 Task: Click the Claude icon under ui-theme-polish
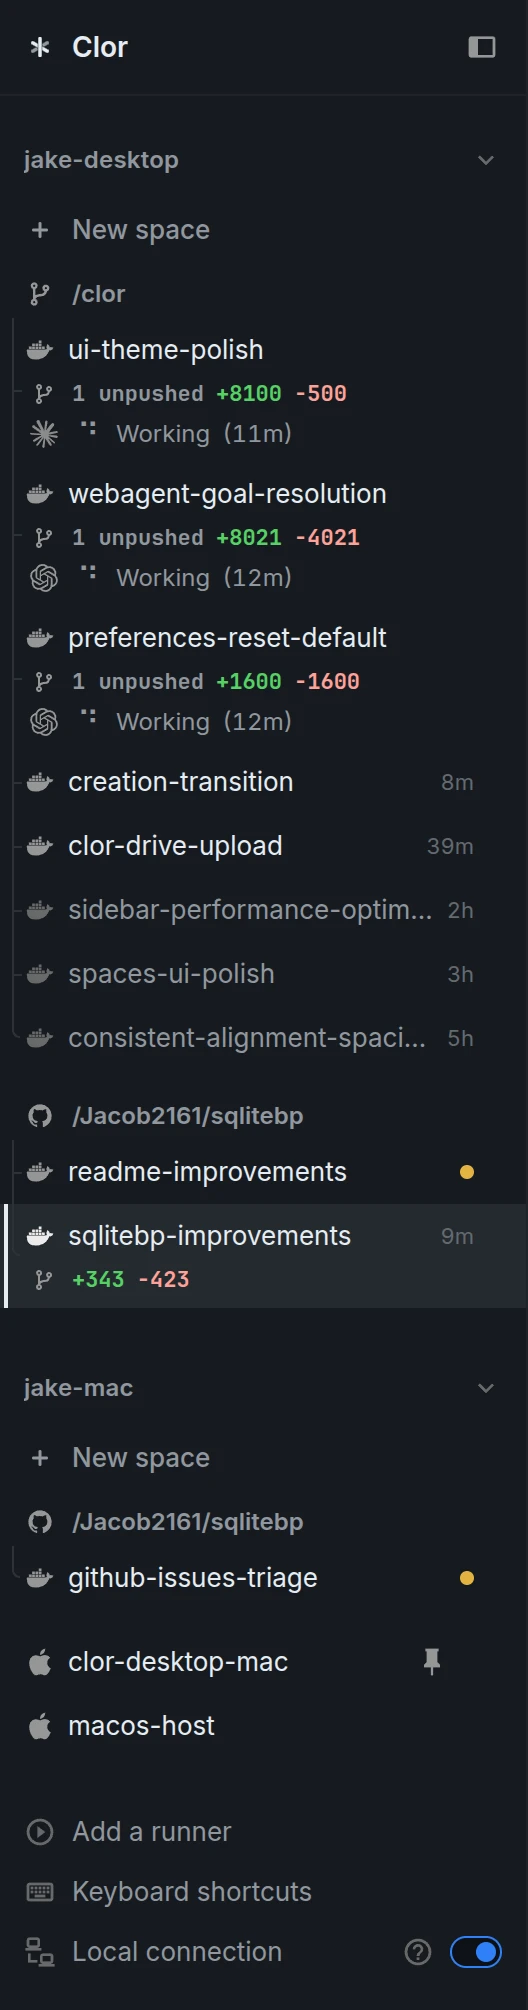point(44,433)
